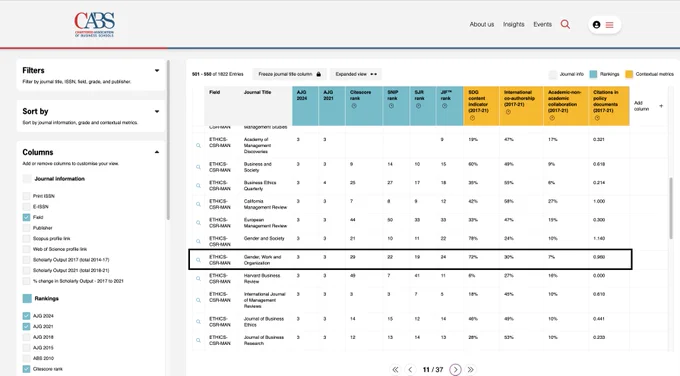Uncheck the Field column checkbox

(26, 217)
